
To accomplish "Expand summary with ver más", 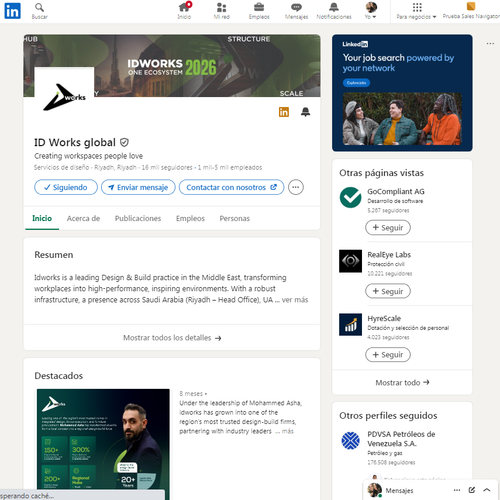I will point(295,300).
